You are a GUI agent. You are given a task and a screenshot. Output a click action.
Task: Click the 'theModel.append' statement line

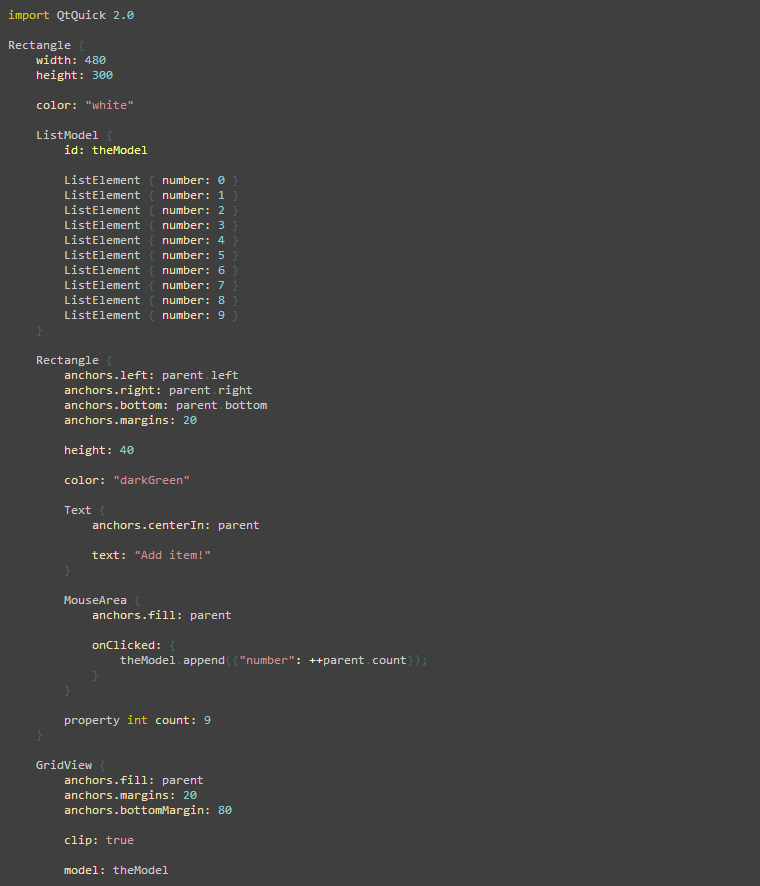point(273,660)
